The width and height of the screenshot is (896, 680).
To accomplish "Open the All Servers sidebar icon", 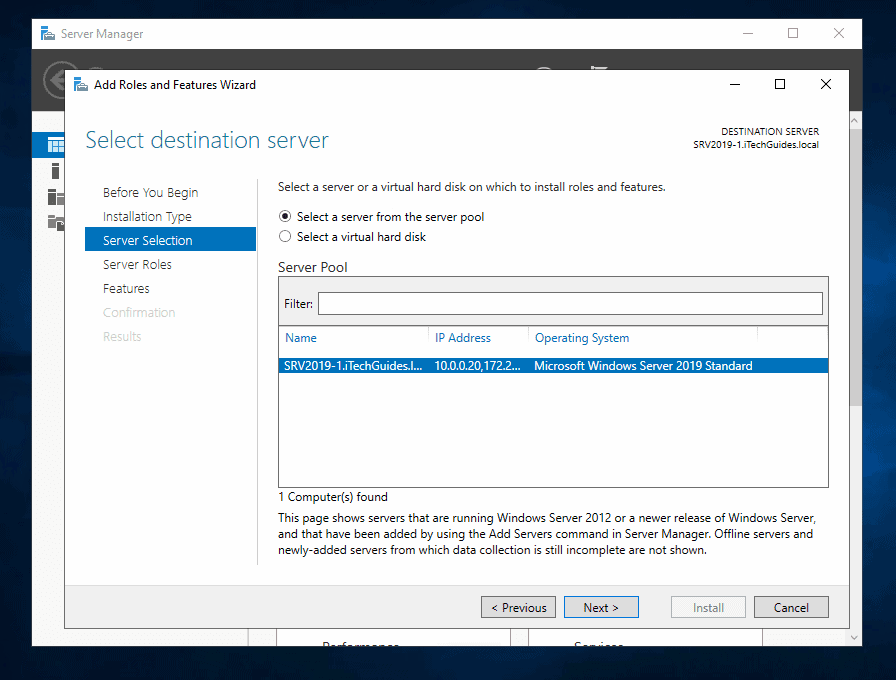I will 55,196.
